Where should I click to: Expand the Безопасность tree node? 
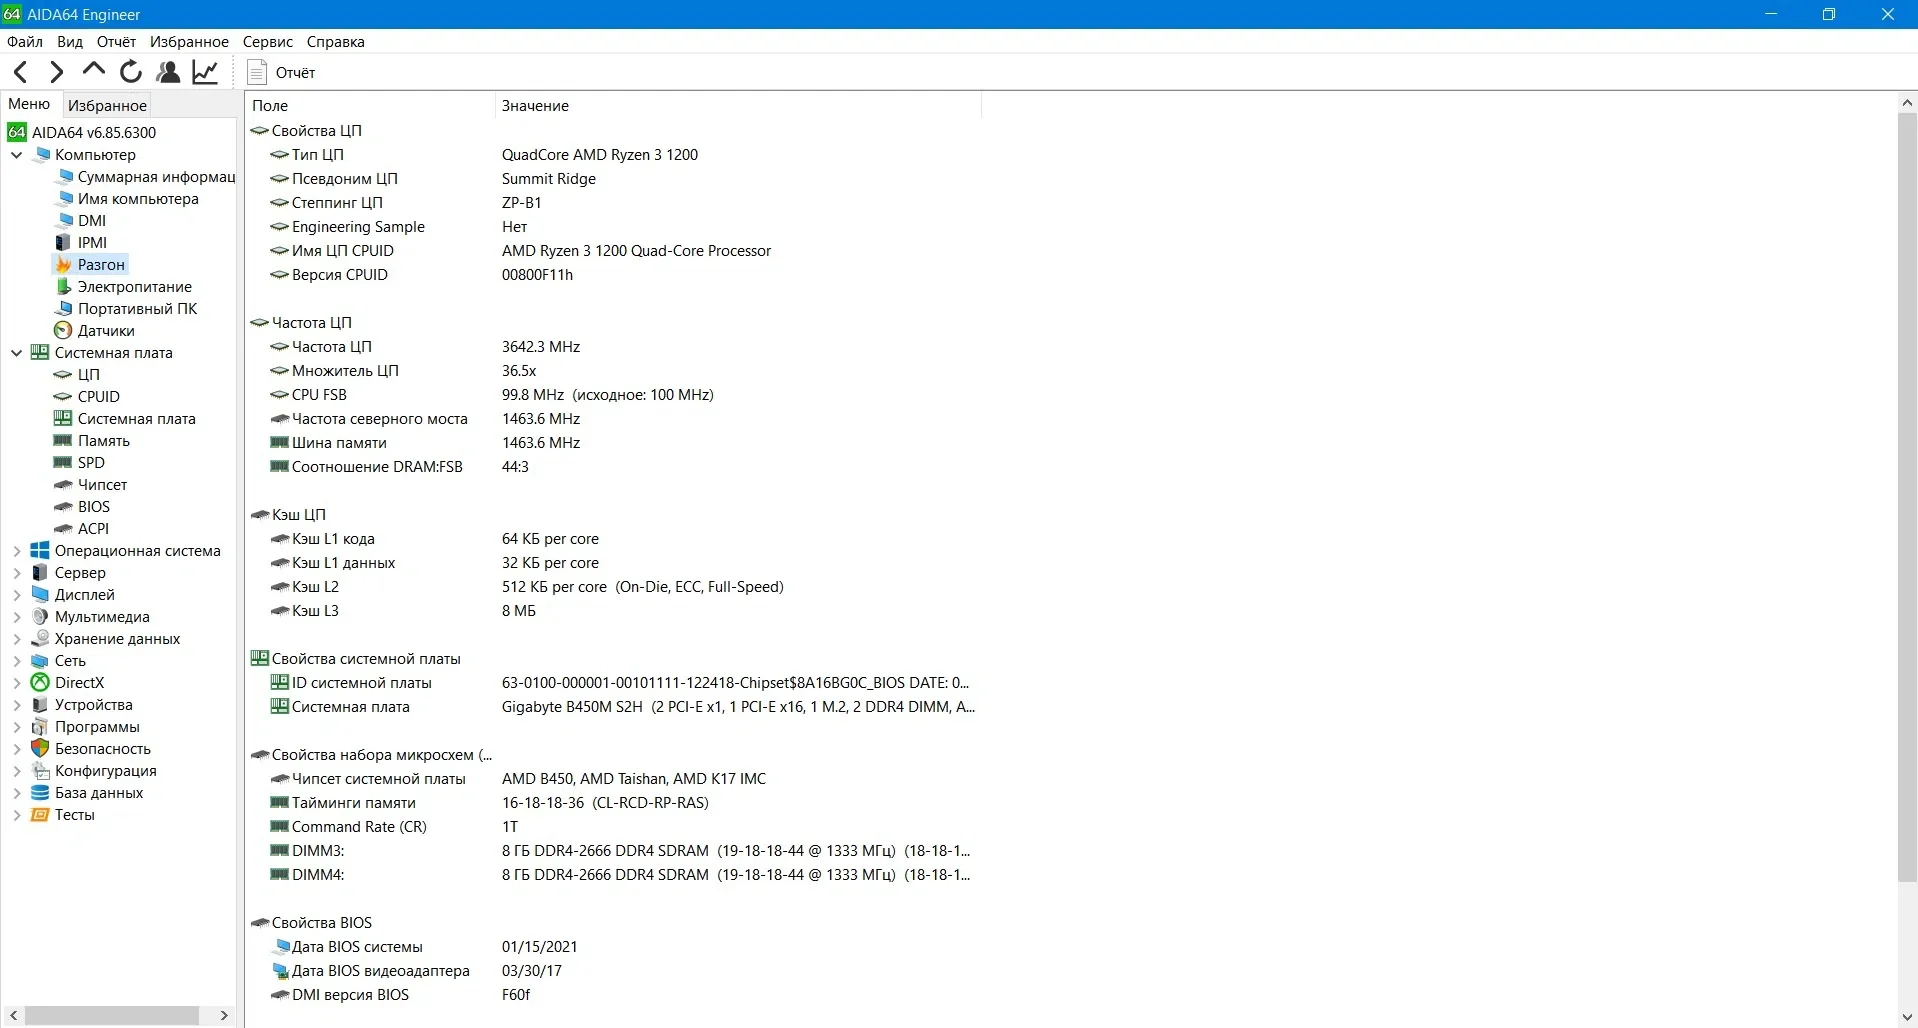pos(16,749)
